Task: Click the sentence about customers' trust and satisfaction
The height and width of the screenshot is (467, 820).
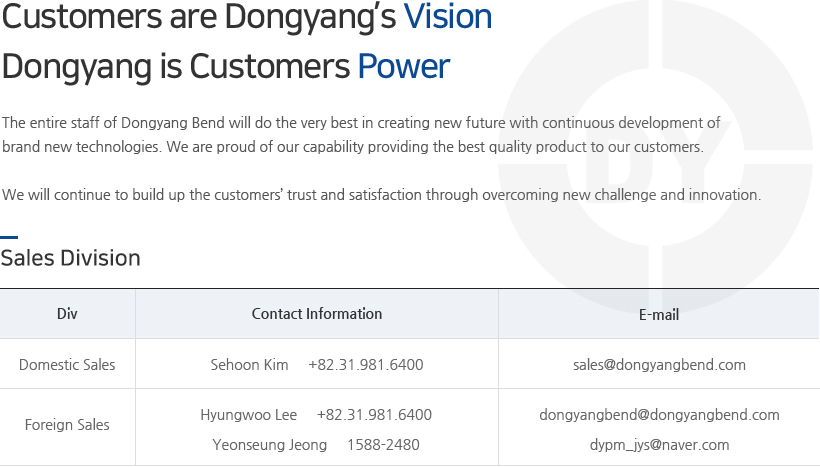Action: 381,195
